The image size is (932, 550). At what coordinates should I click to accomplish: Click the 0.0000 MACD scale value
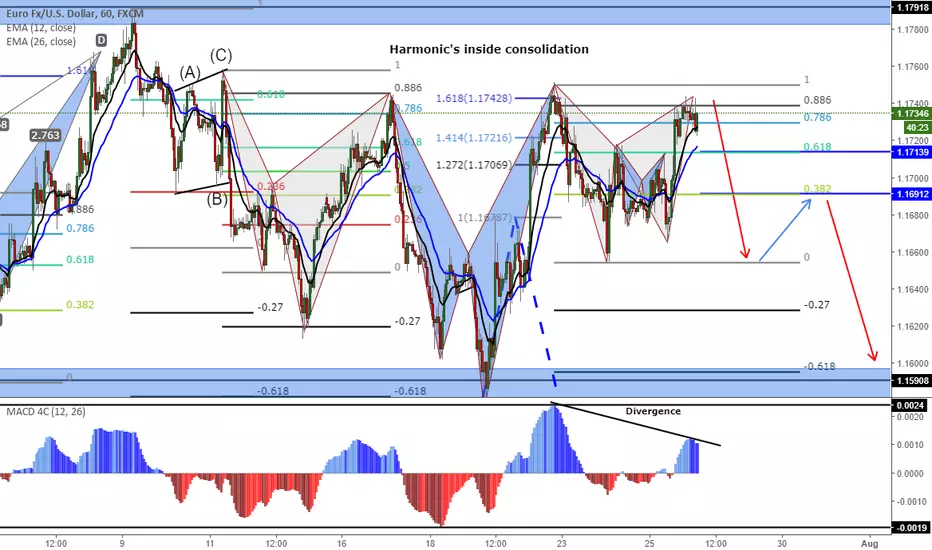coord(910,474)
